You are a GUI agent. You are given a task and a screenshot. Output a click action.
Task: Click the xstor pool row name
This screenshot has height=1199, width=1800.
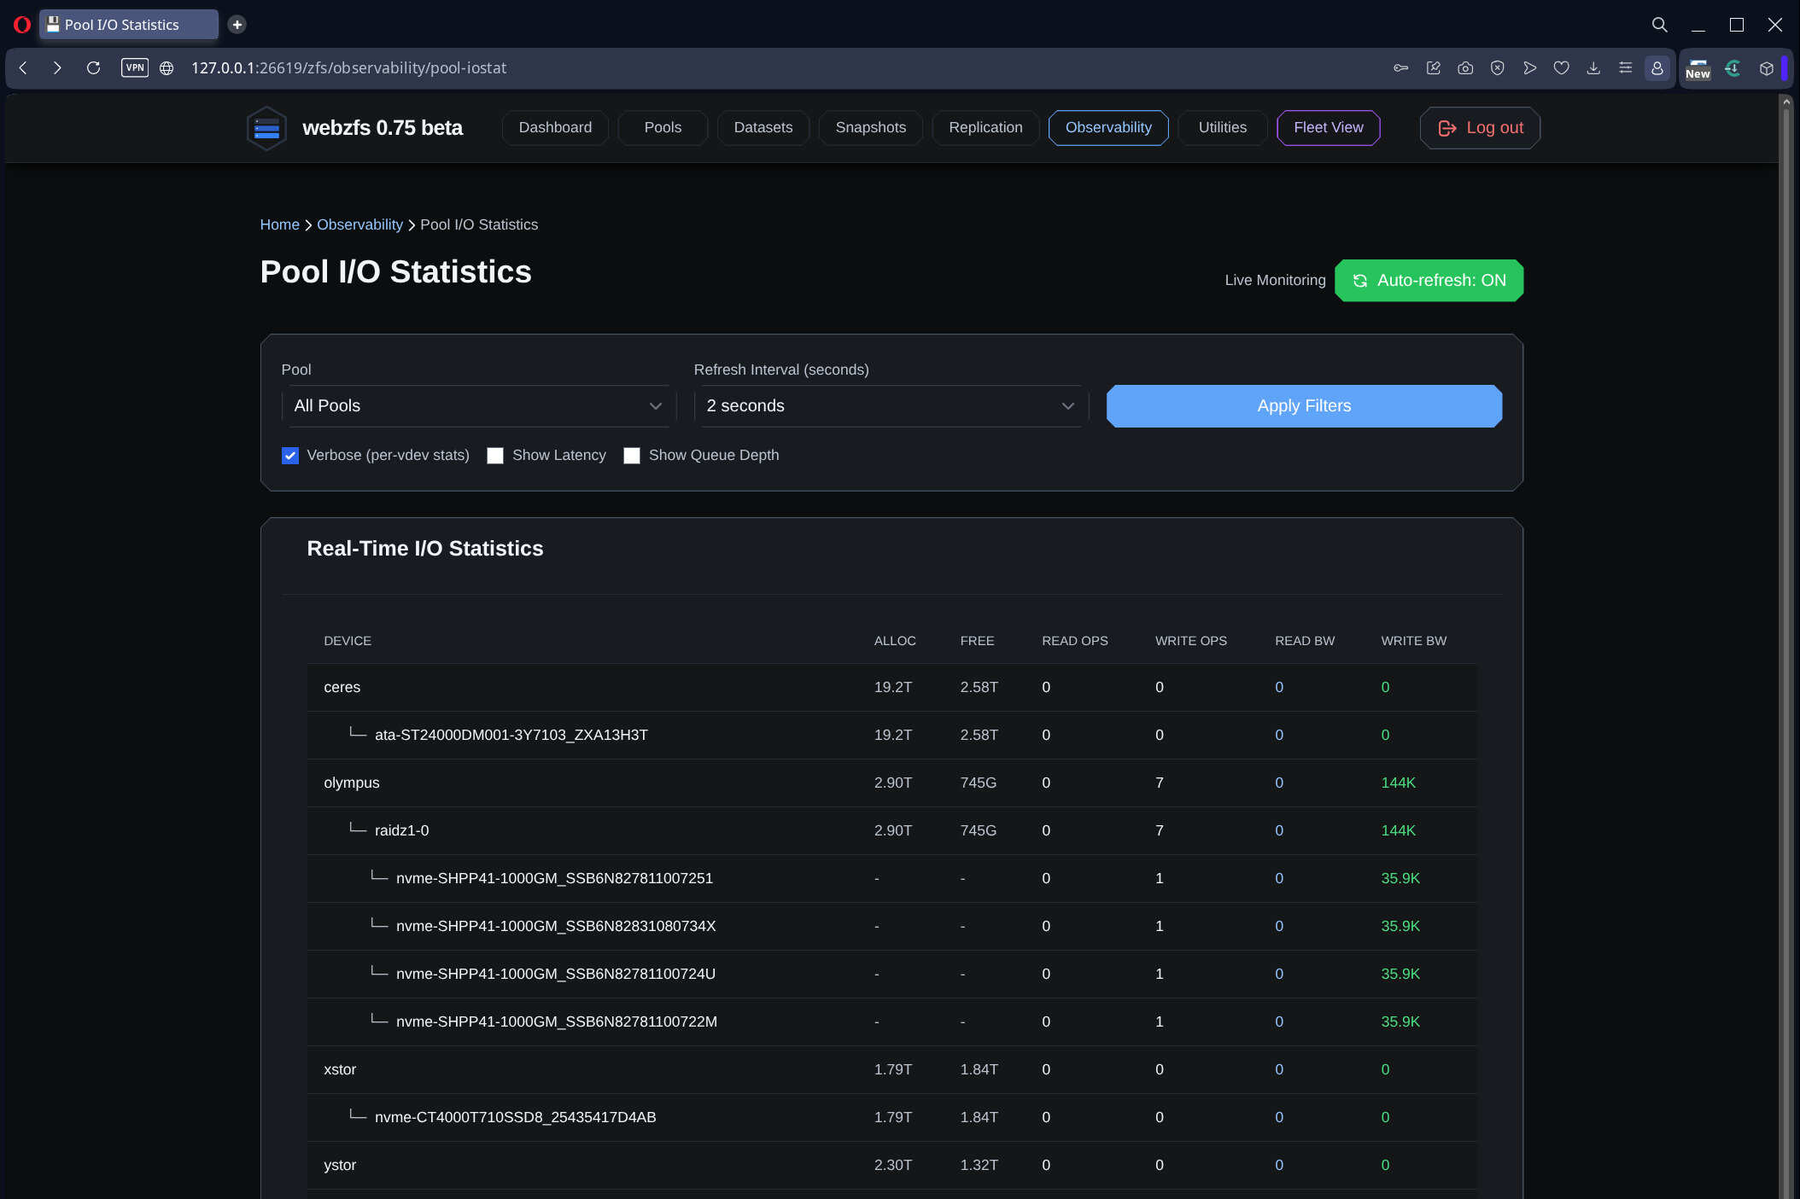(340, 1070)
